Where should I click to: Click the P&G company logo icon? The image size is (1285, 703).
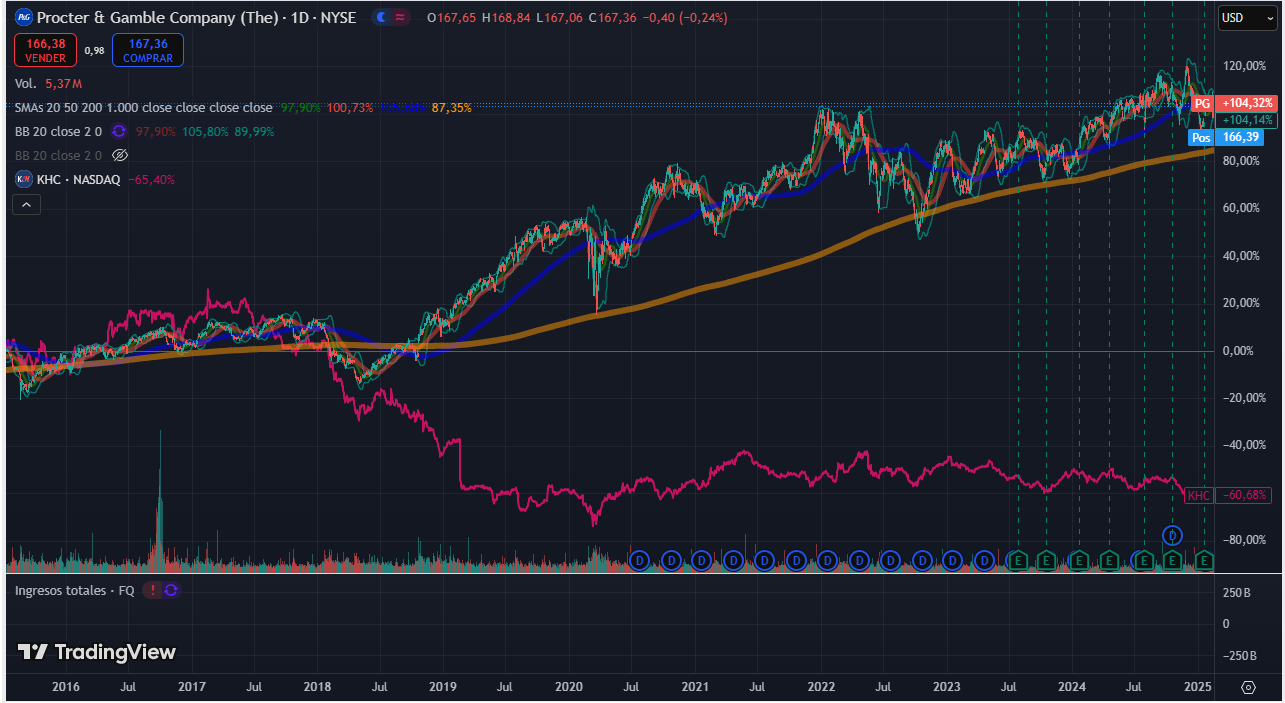24,17
